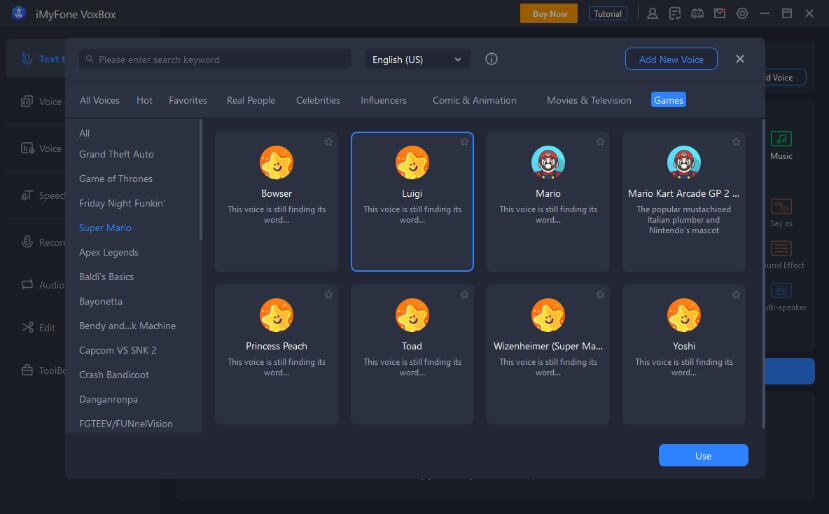This screenshot has width=829, height=514.
Task: Click the Say as icon
Action: click(x=781, y=206)
